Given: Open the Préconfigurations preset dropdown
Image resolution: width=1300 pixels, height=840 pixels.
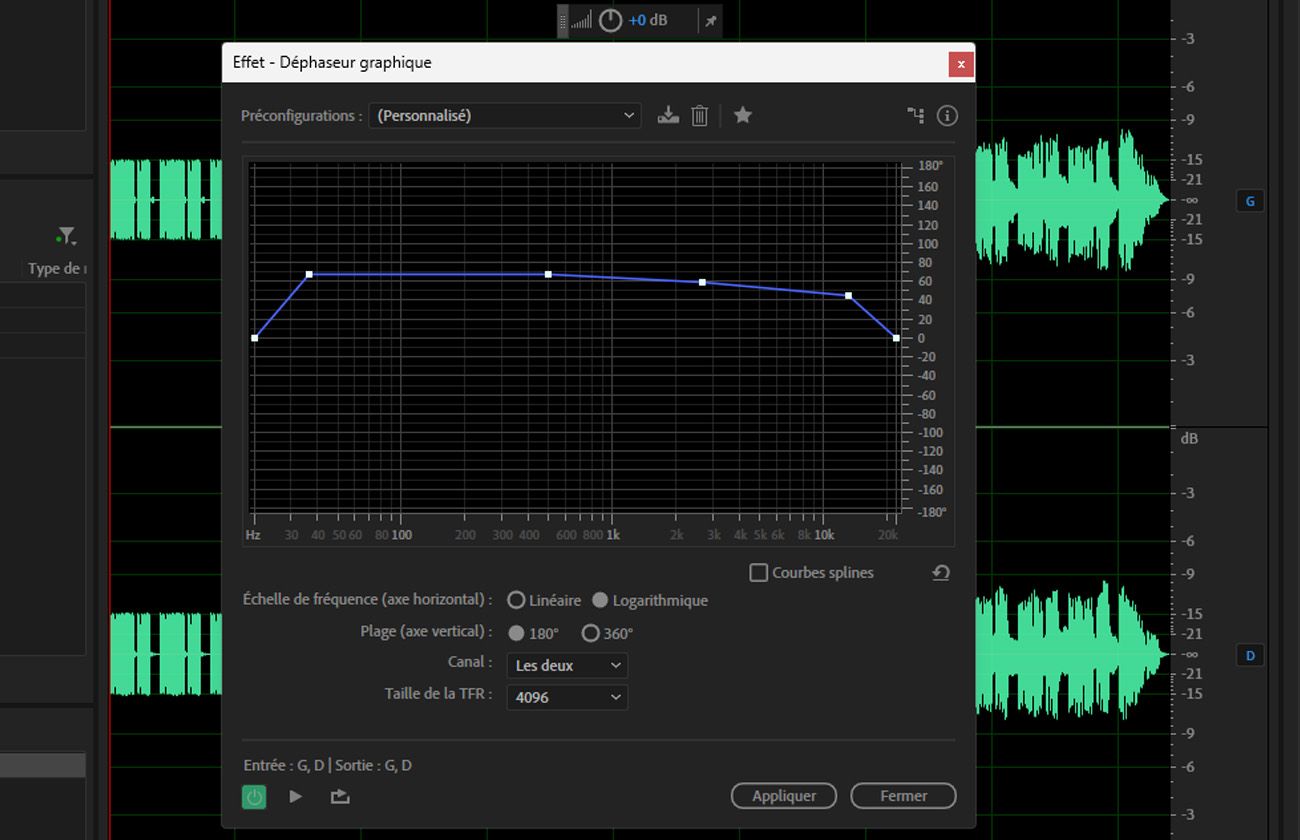Looking at the screenshot, I should click(x=504, y=115).
